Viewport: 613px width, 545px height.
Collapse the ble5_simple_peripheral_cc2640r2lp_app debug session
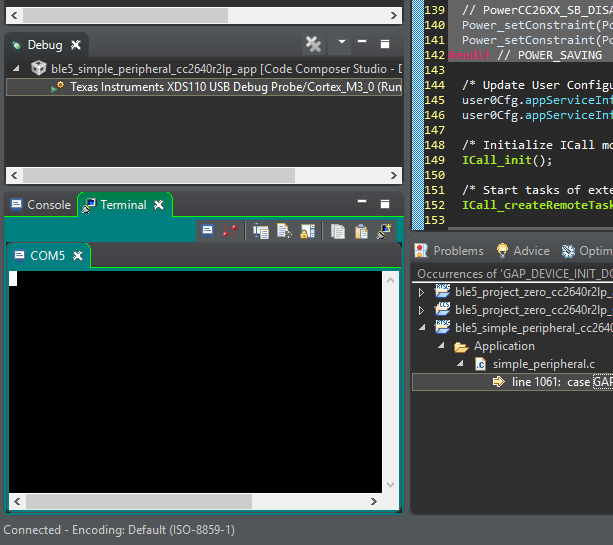16,69
